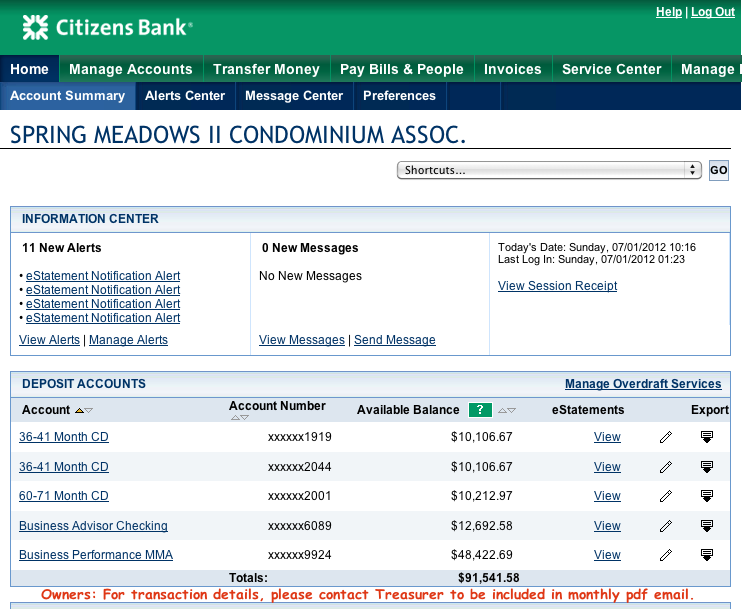Click the Citizens Bank logo
The height and width of the screenshot is (609, 742).
click(x=107, y=27)
